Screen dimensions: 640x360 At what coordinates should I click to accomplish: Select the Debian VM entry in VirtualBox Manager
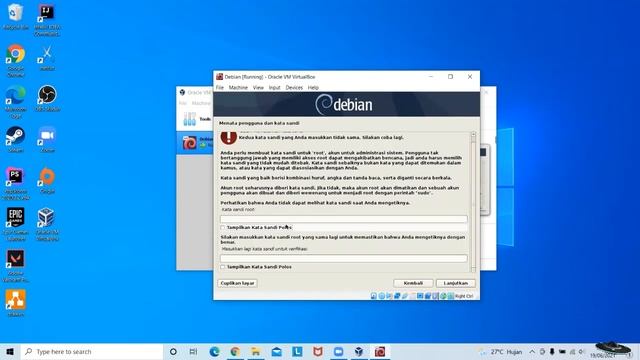point(195,143)
